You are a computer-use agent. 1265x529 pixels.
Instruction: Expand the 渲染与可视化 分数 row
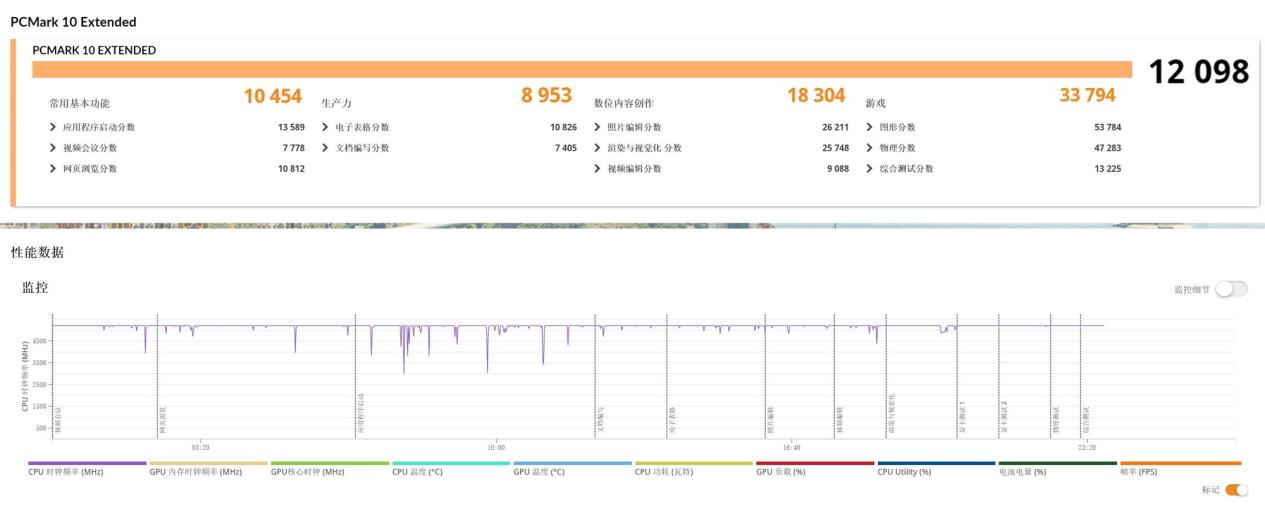pyautogui.click(x=598, y=148)
